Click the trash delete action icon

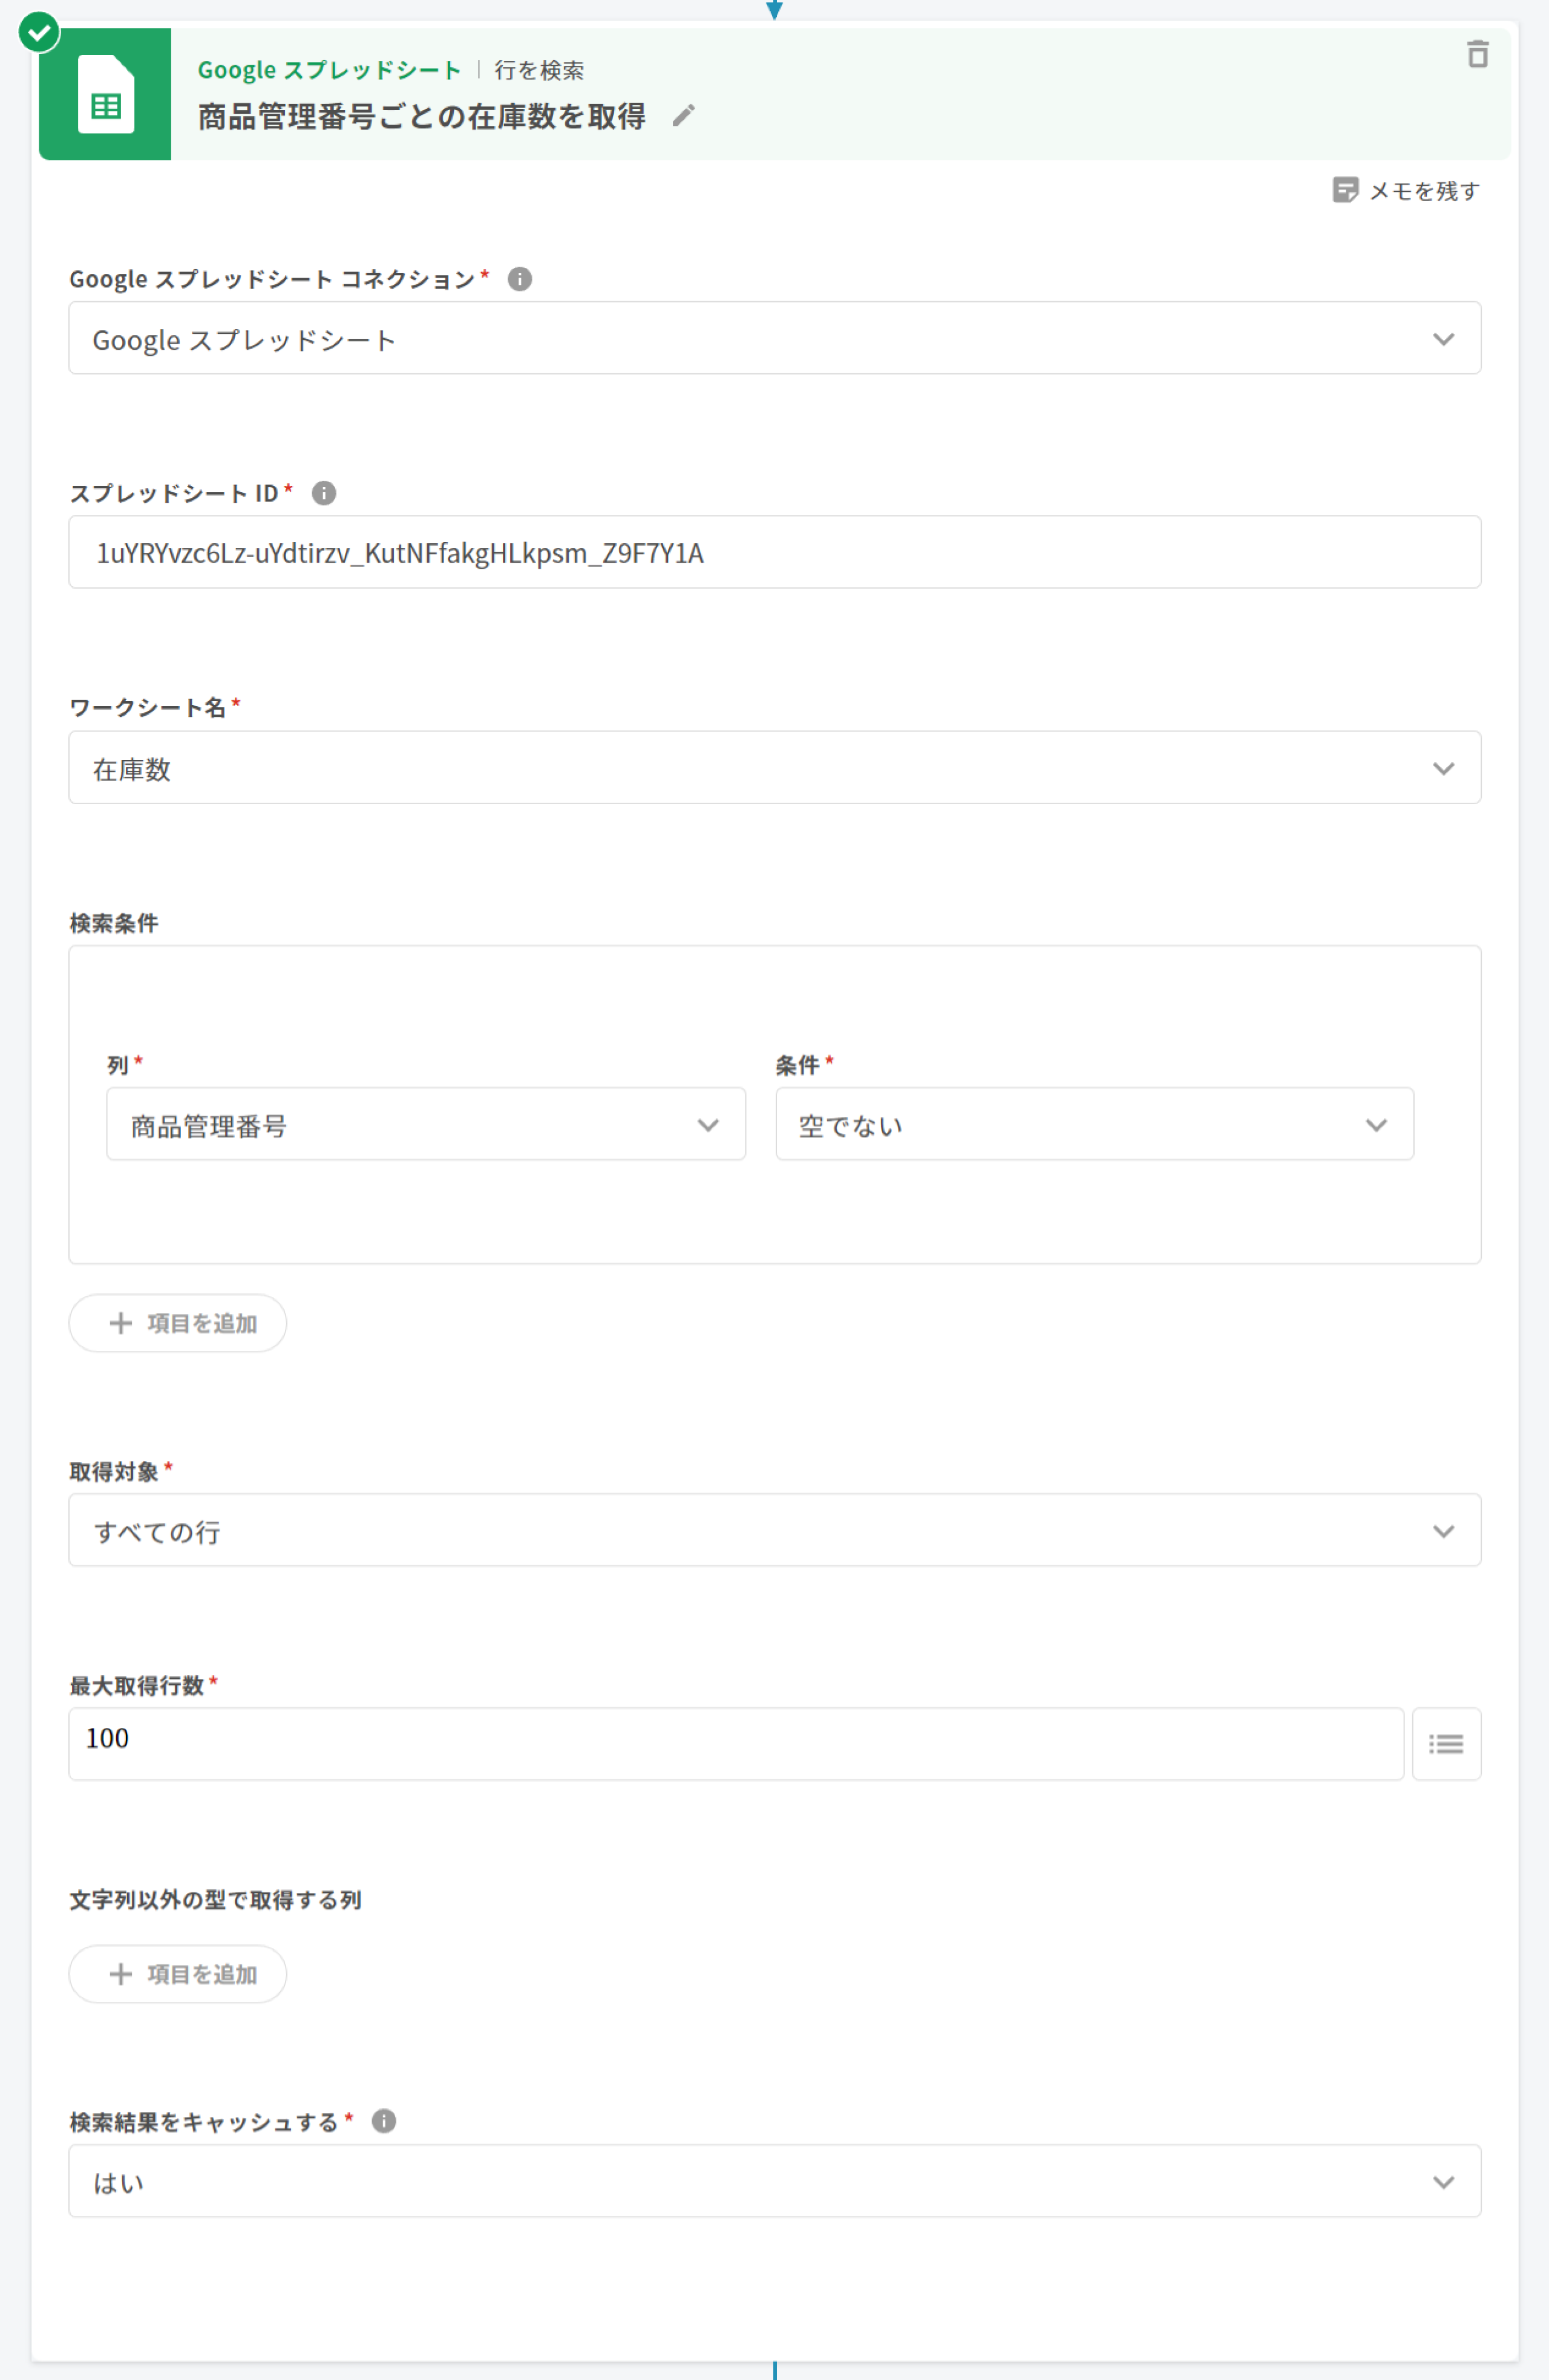1477,54
